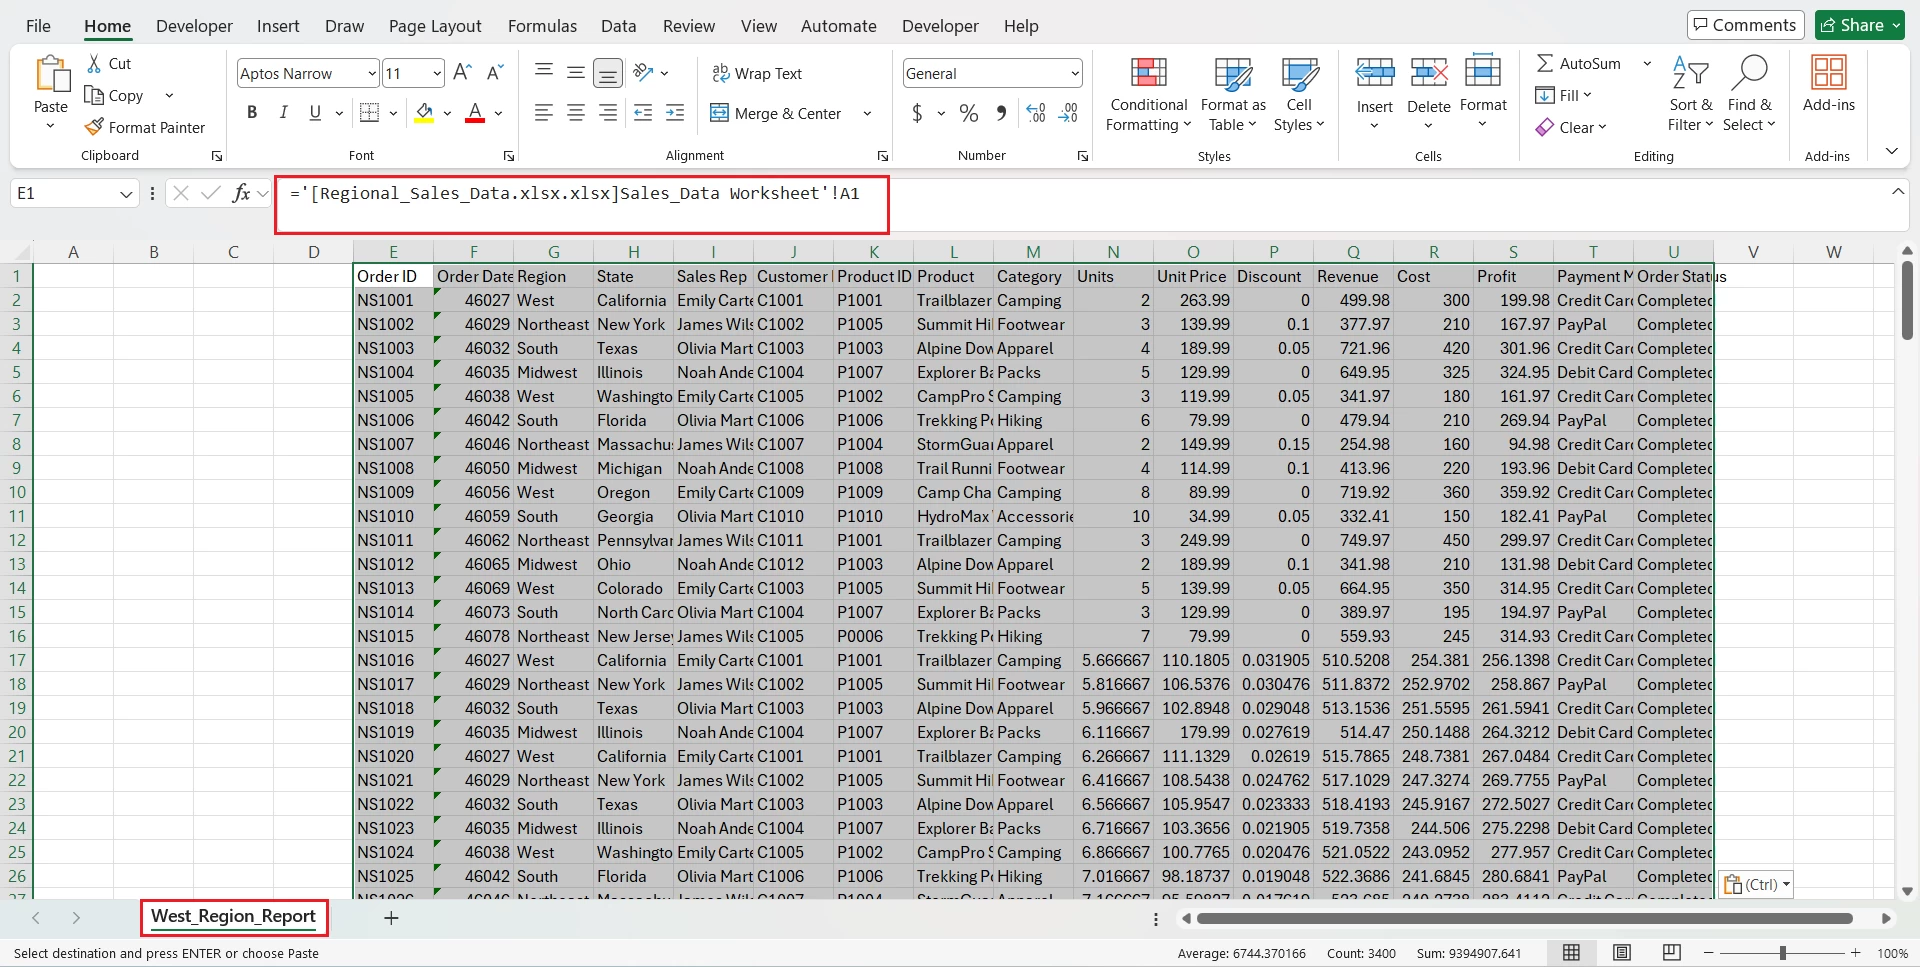Open the General number format dropdown

click(x=1075, y=73)
